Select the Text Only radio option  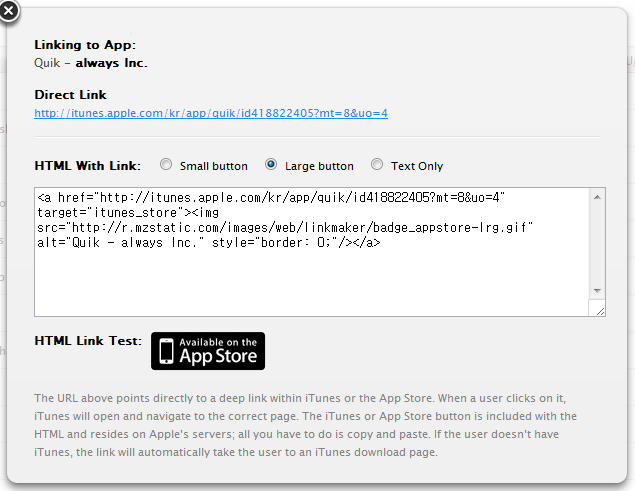[x=377, y=164]
